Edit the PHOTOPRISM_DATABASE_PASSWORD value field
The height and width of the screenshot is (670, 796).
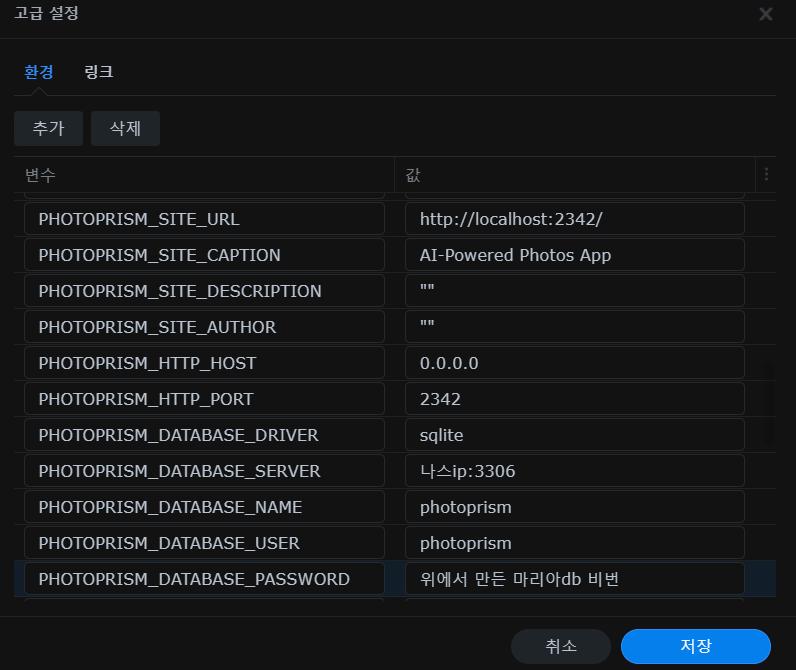click(x=575, y=579)
